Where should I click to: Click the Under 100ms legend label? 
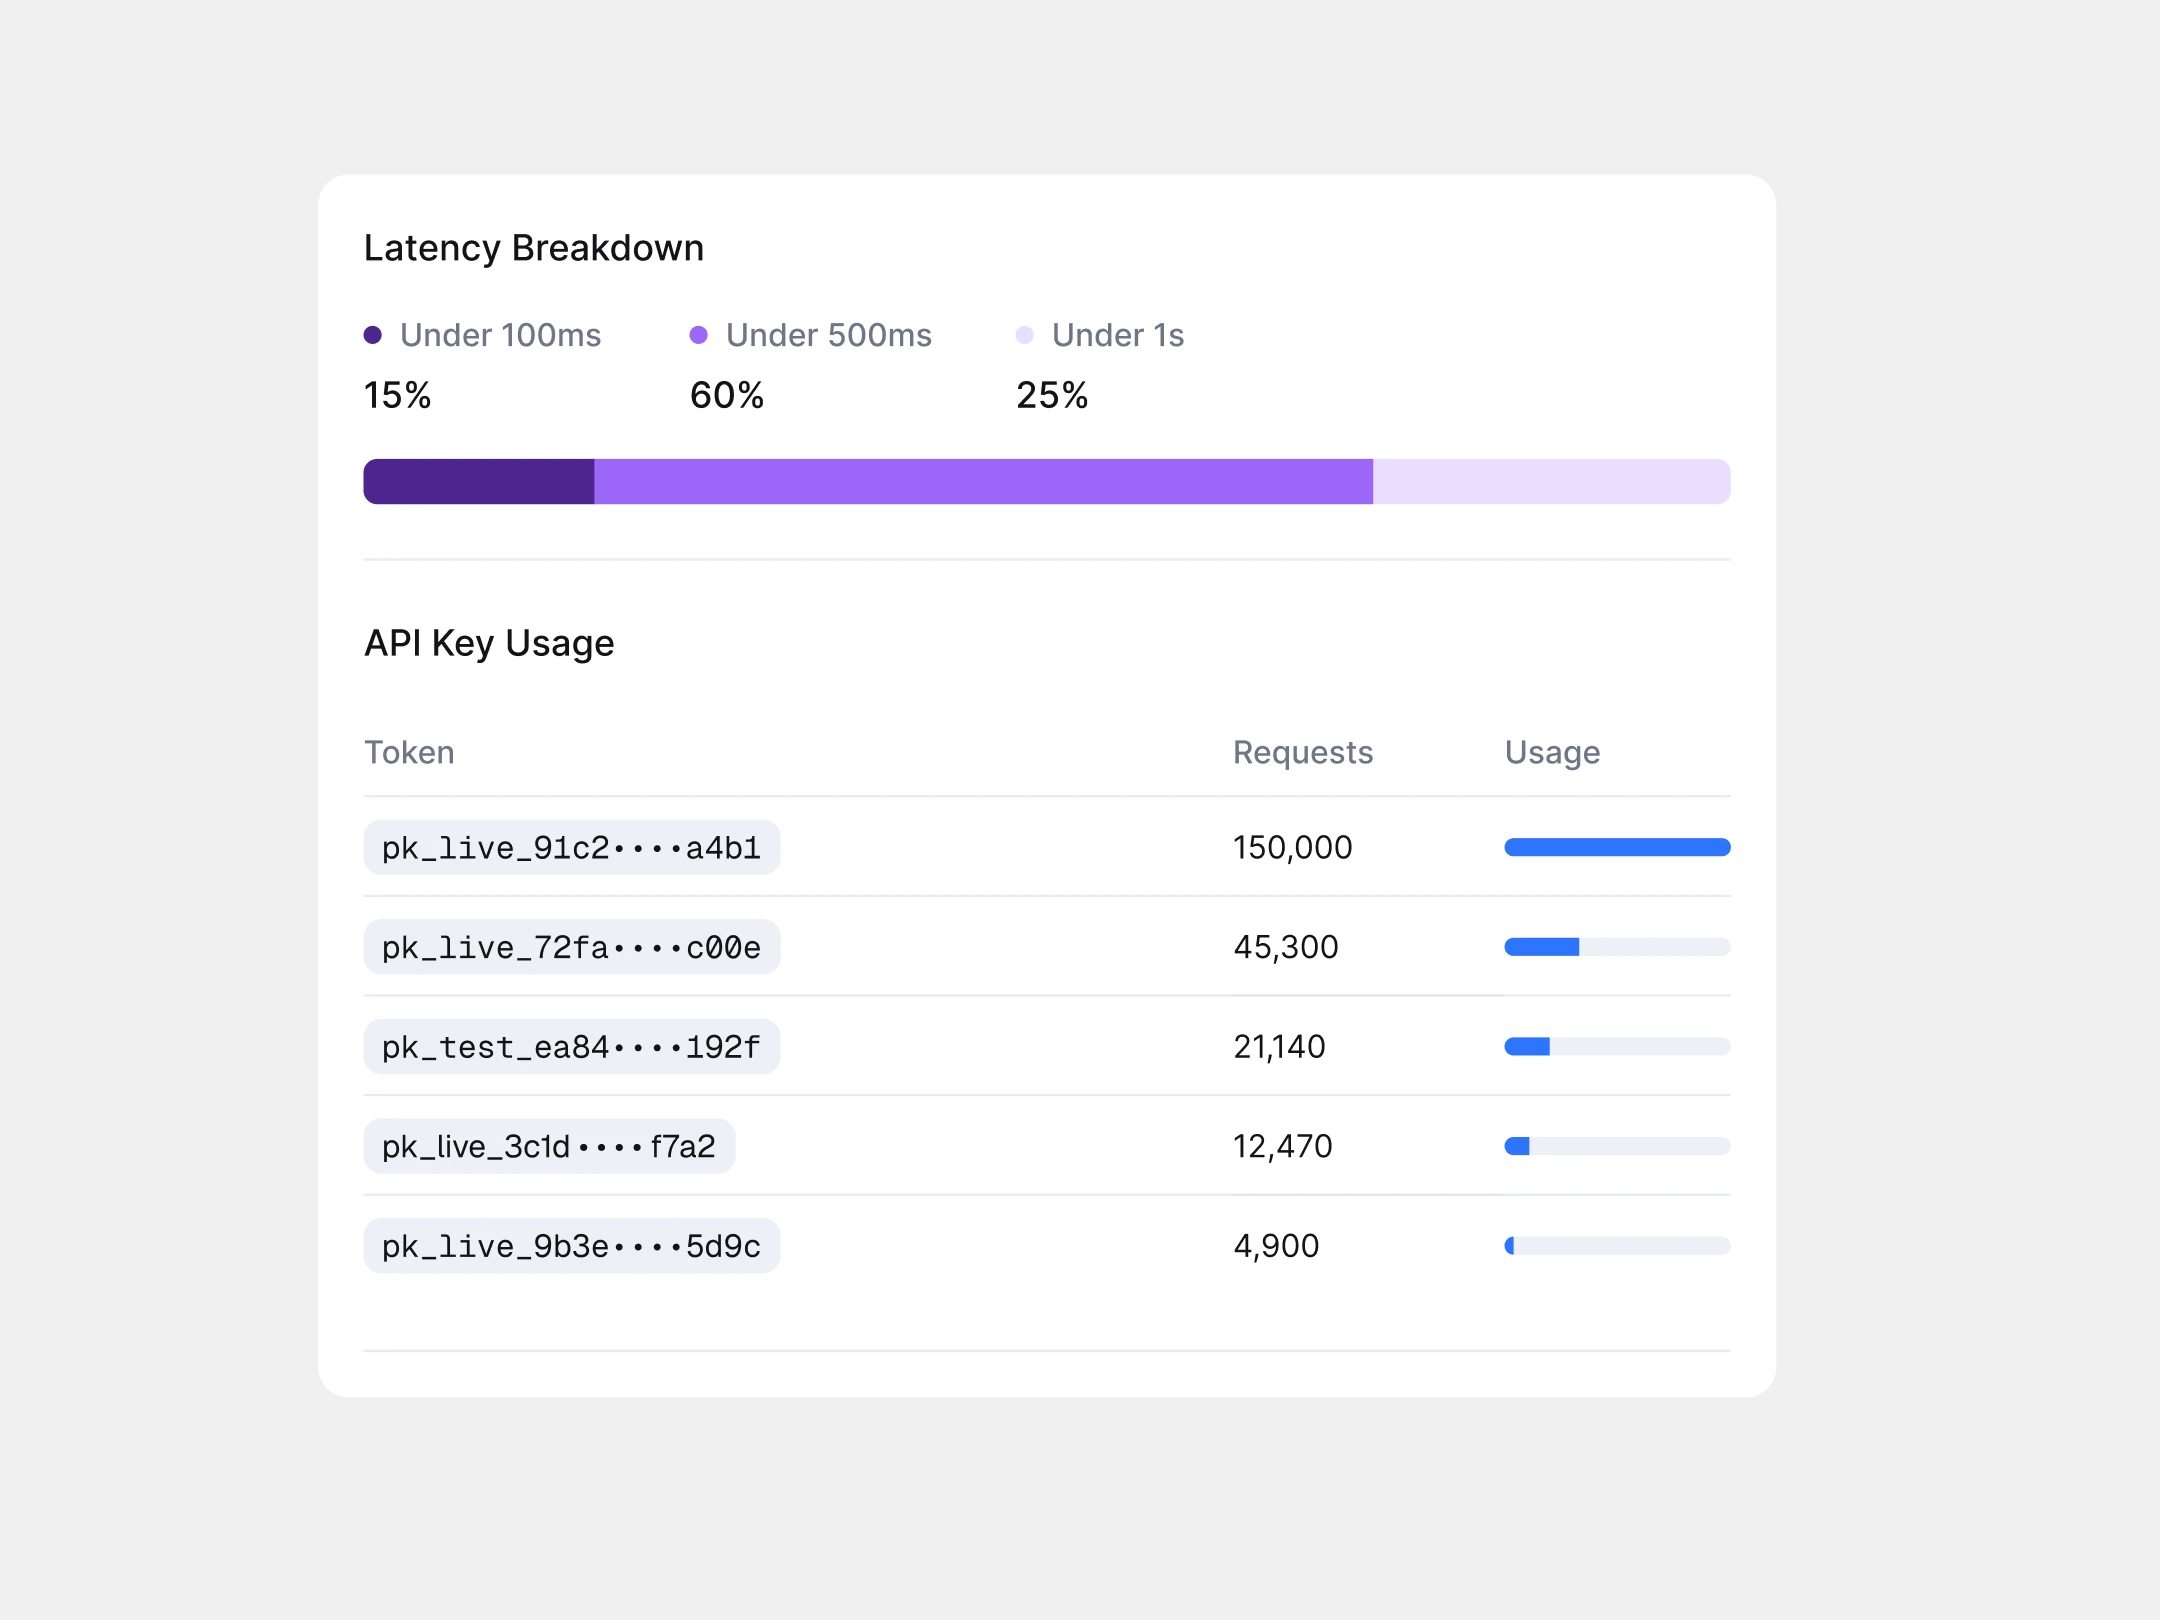point(501,335)
